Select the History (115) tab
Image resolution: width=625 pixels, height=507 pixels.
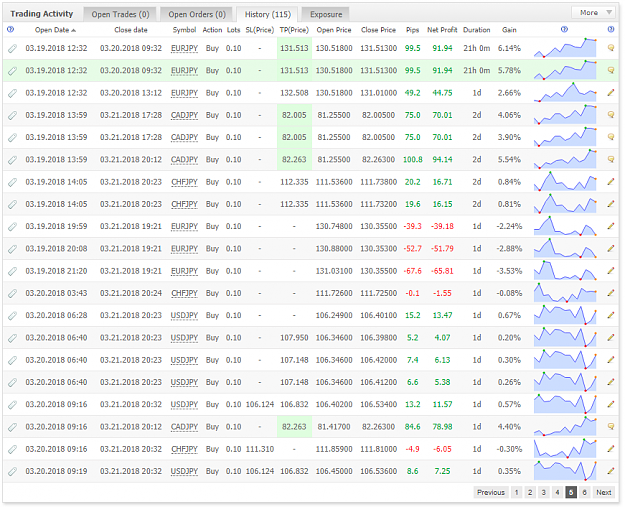(x=267, y=14)
